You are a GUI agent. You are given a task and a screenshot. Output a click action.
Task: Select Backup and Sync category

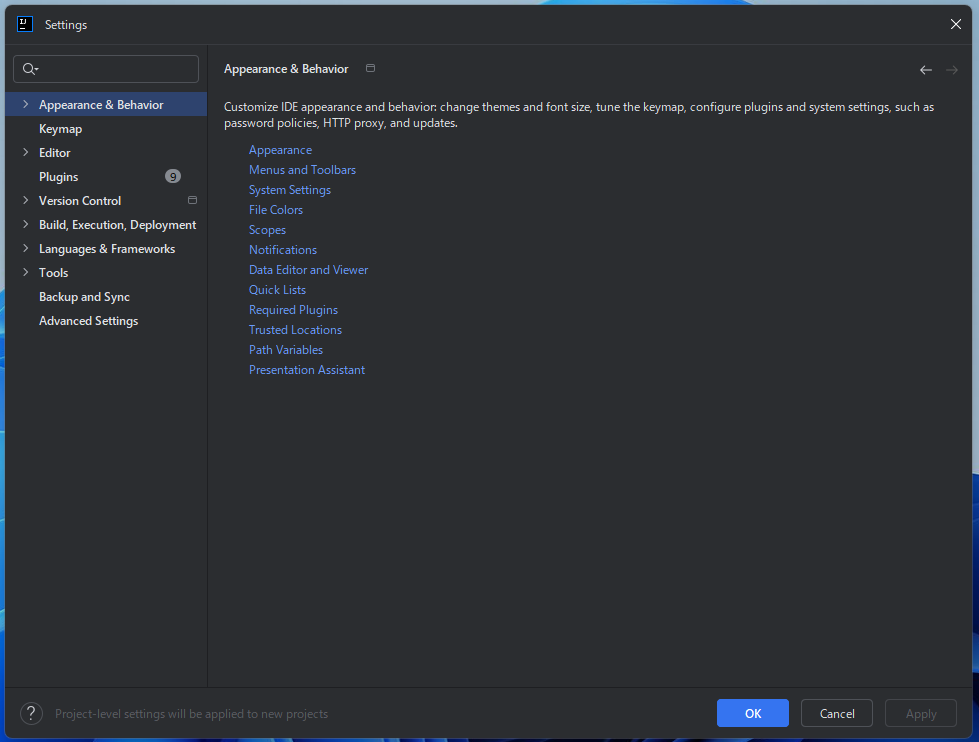coord(84,297)
